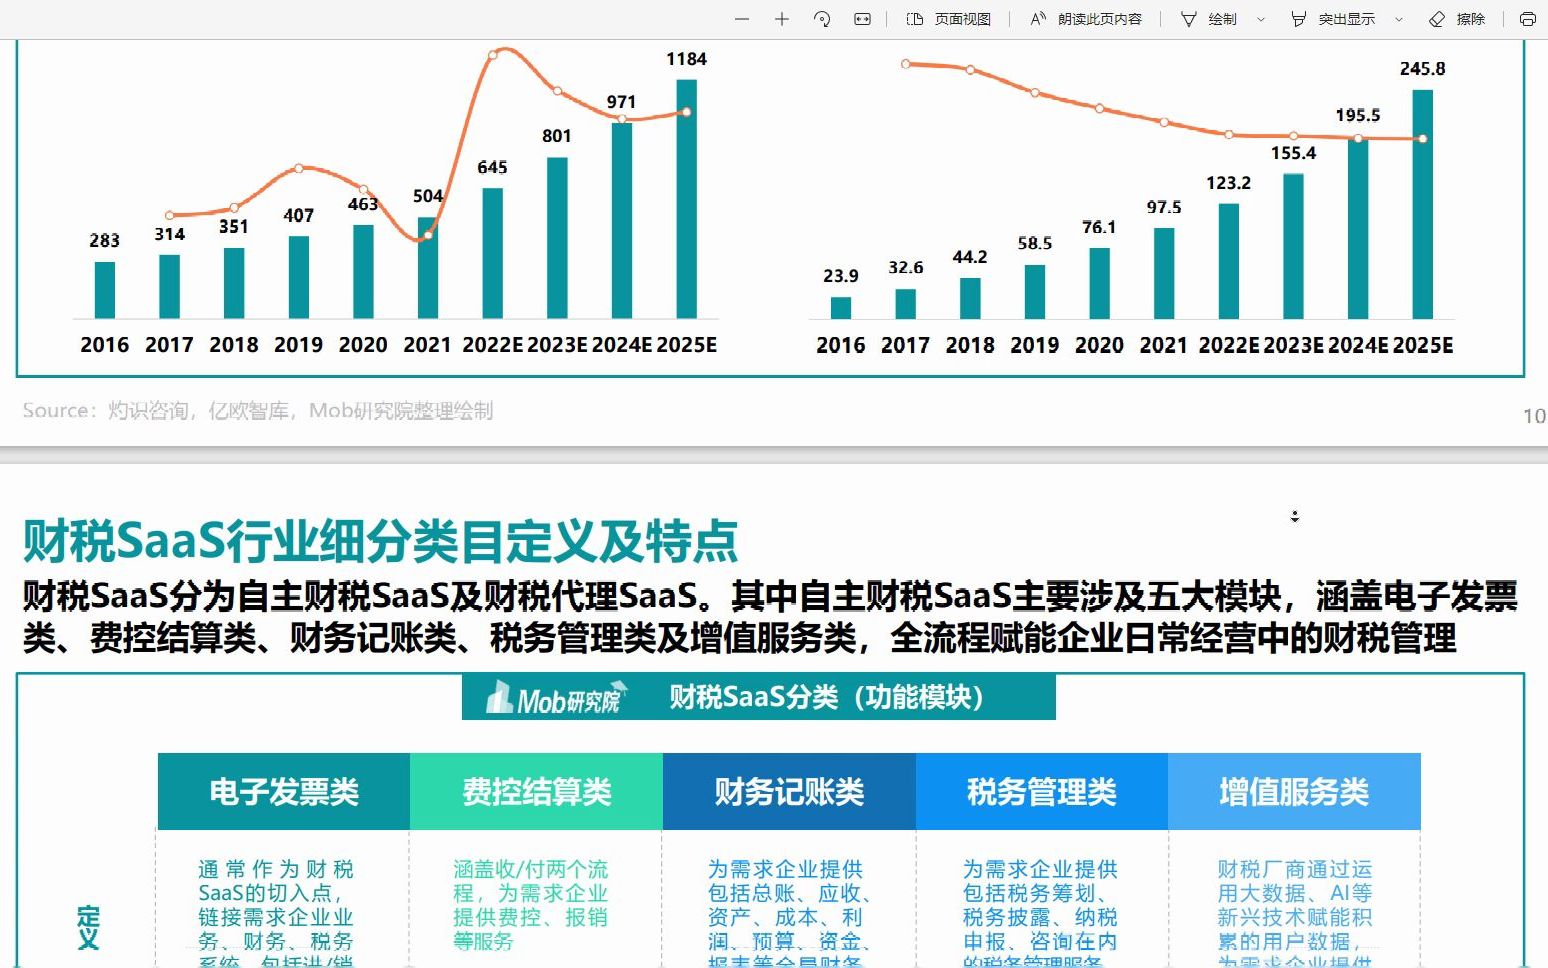Click the 财税SaaS分类（功能模块）banner title

826,697
